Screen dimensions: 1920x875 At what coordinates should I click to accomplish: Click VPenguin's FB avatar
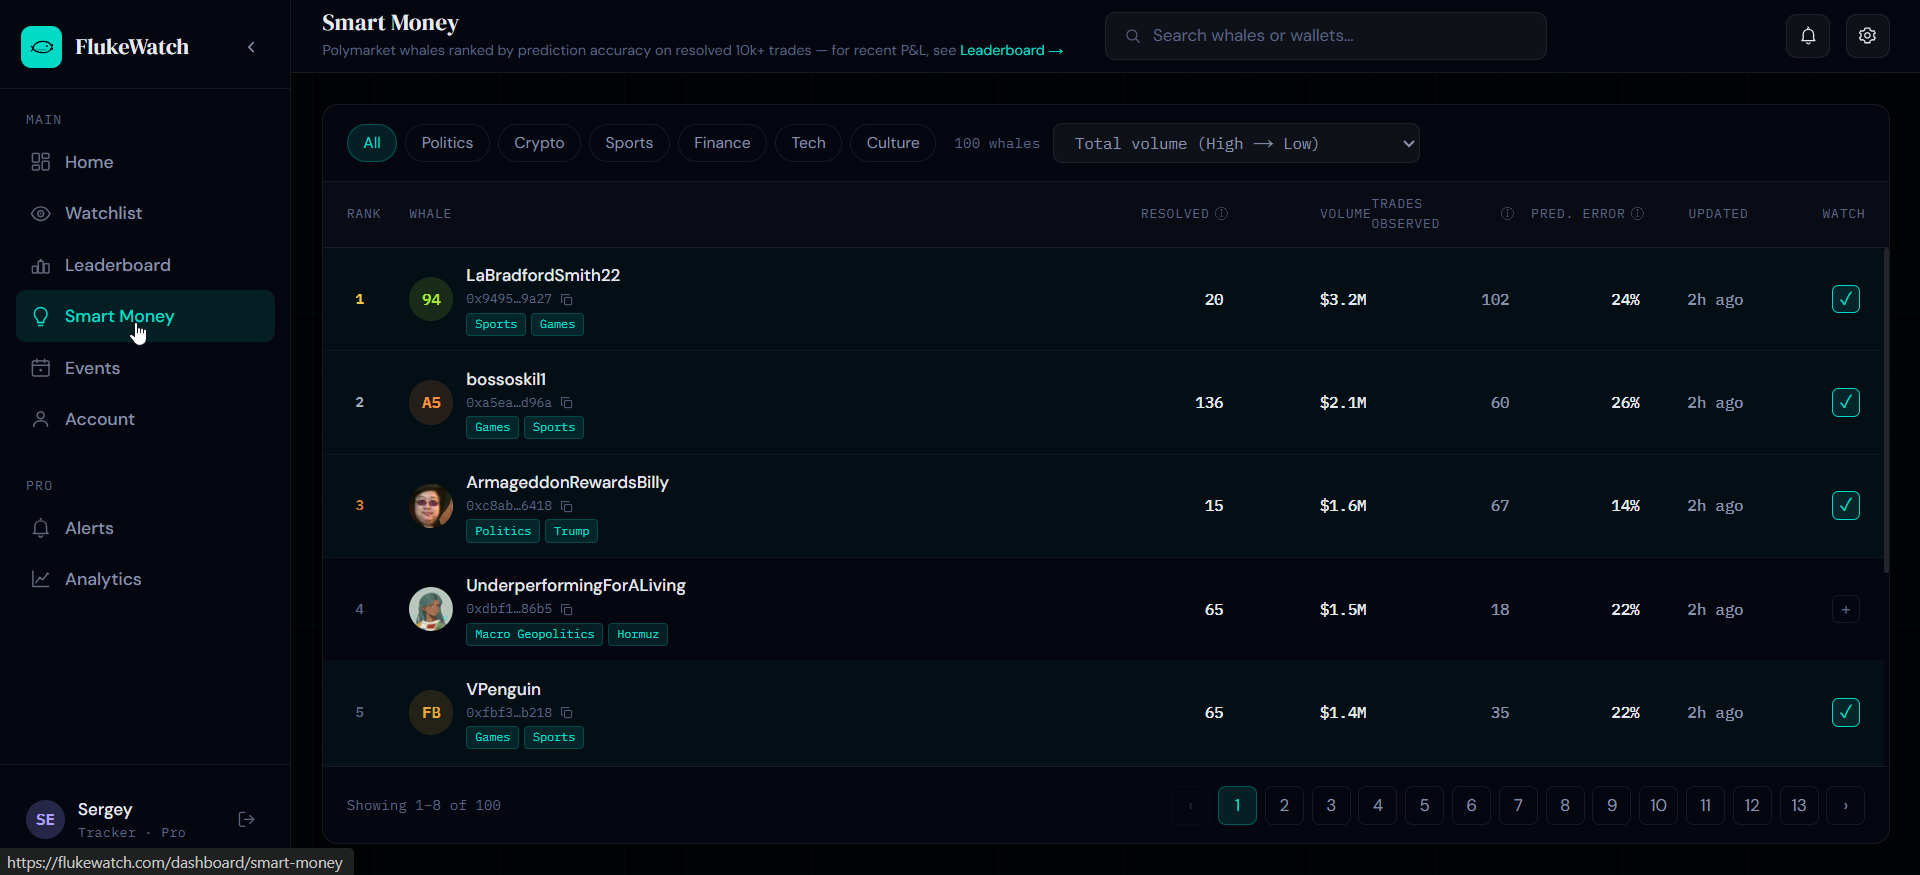[431, 713]
